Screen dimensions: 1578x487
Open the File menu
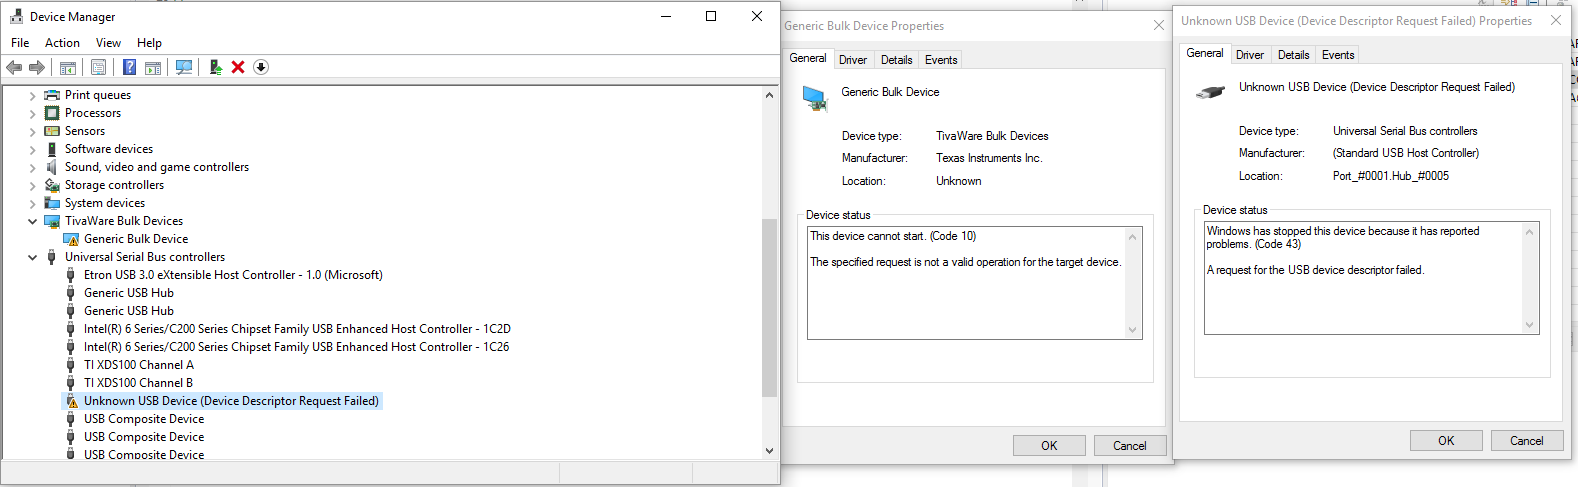tap(20, 43)
